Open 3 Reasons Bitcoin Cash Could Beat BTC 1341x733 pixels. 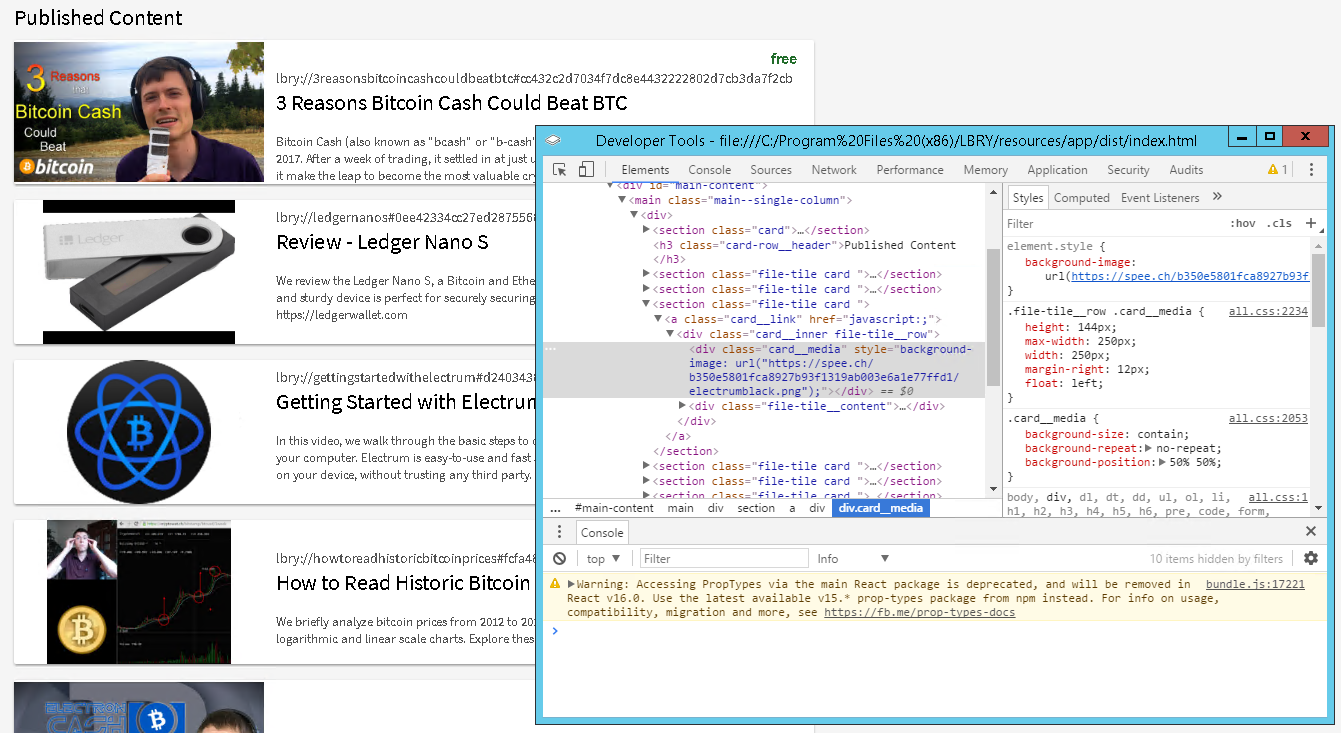coord(452,103)
